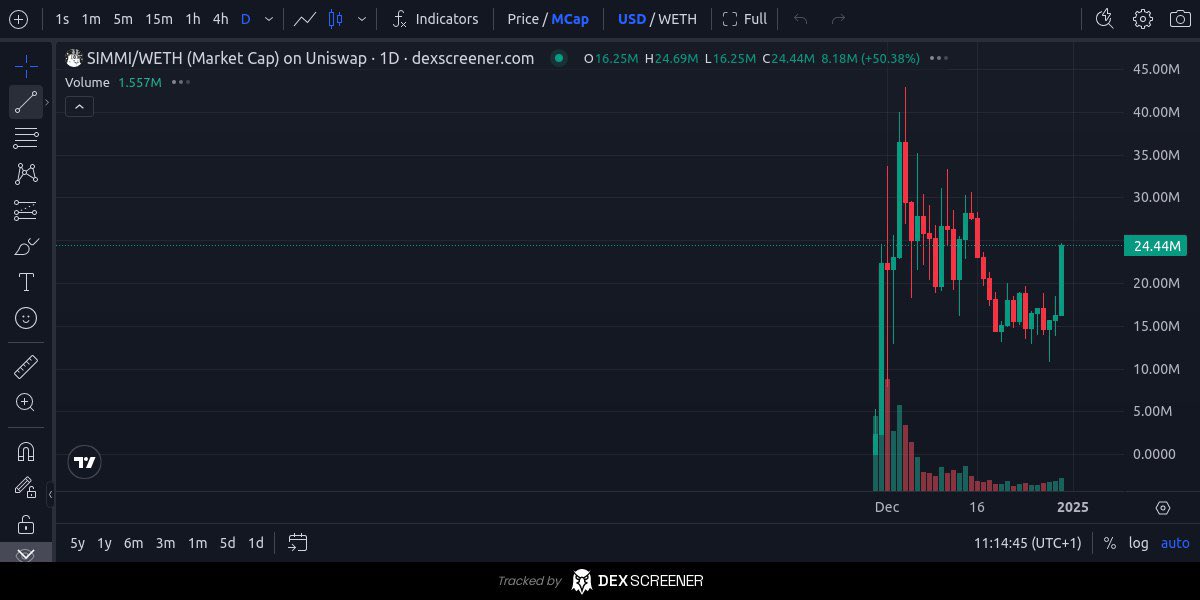Set the date range to 5y
The width and height of the screenshot is (1200, 600).
77,543
